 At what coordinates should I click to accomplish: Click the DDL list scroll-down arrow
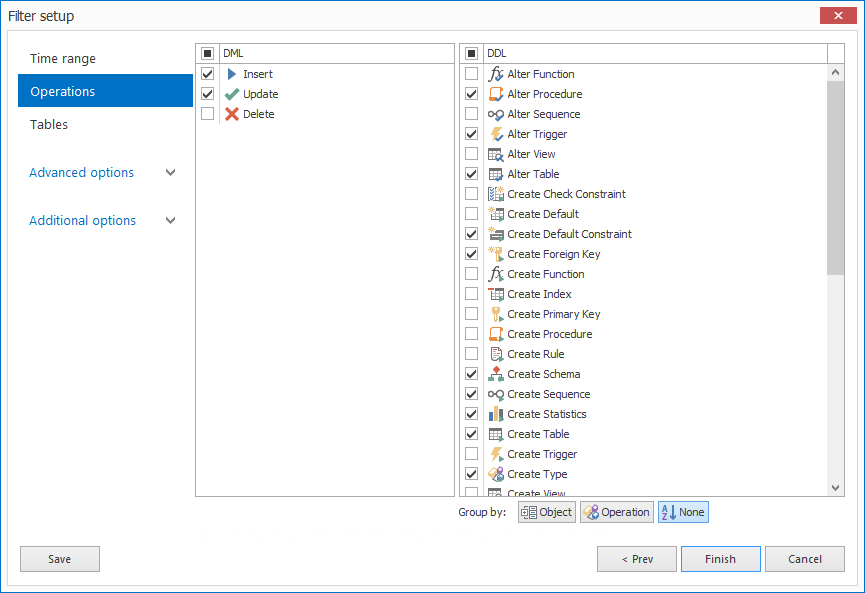[835, 488]
